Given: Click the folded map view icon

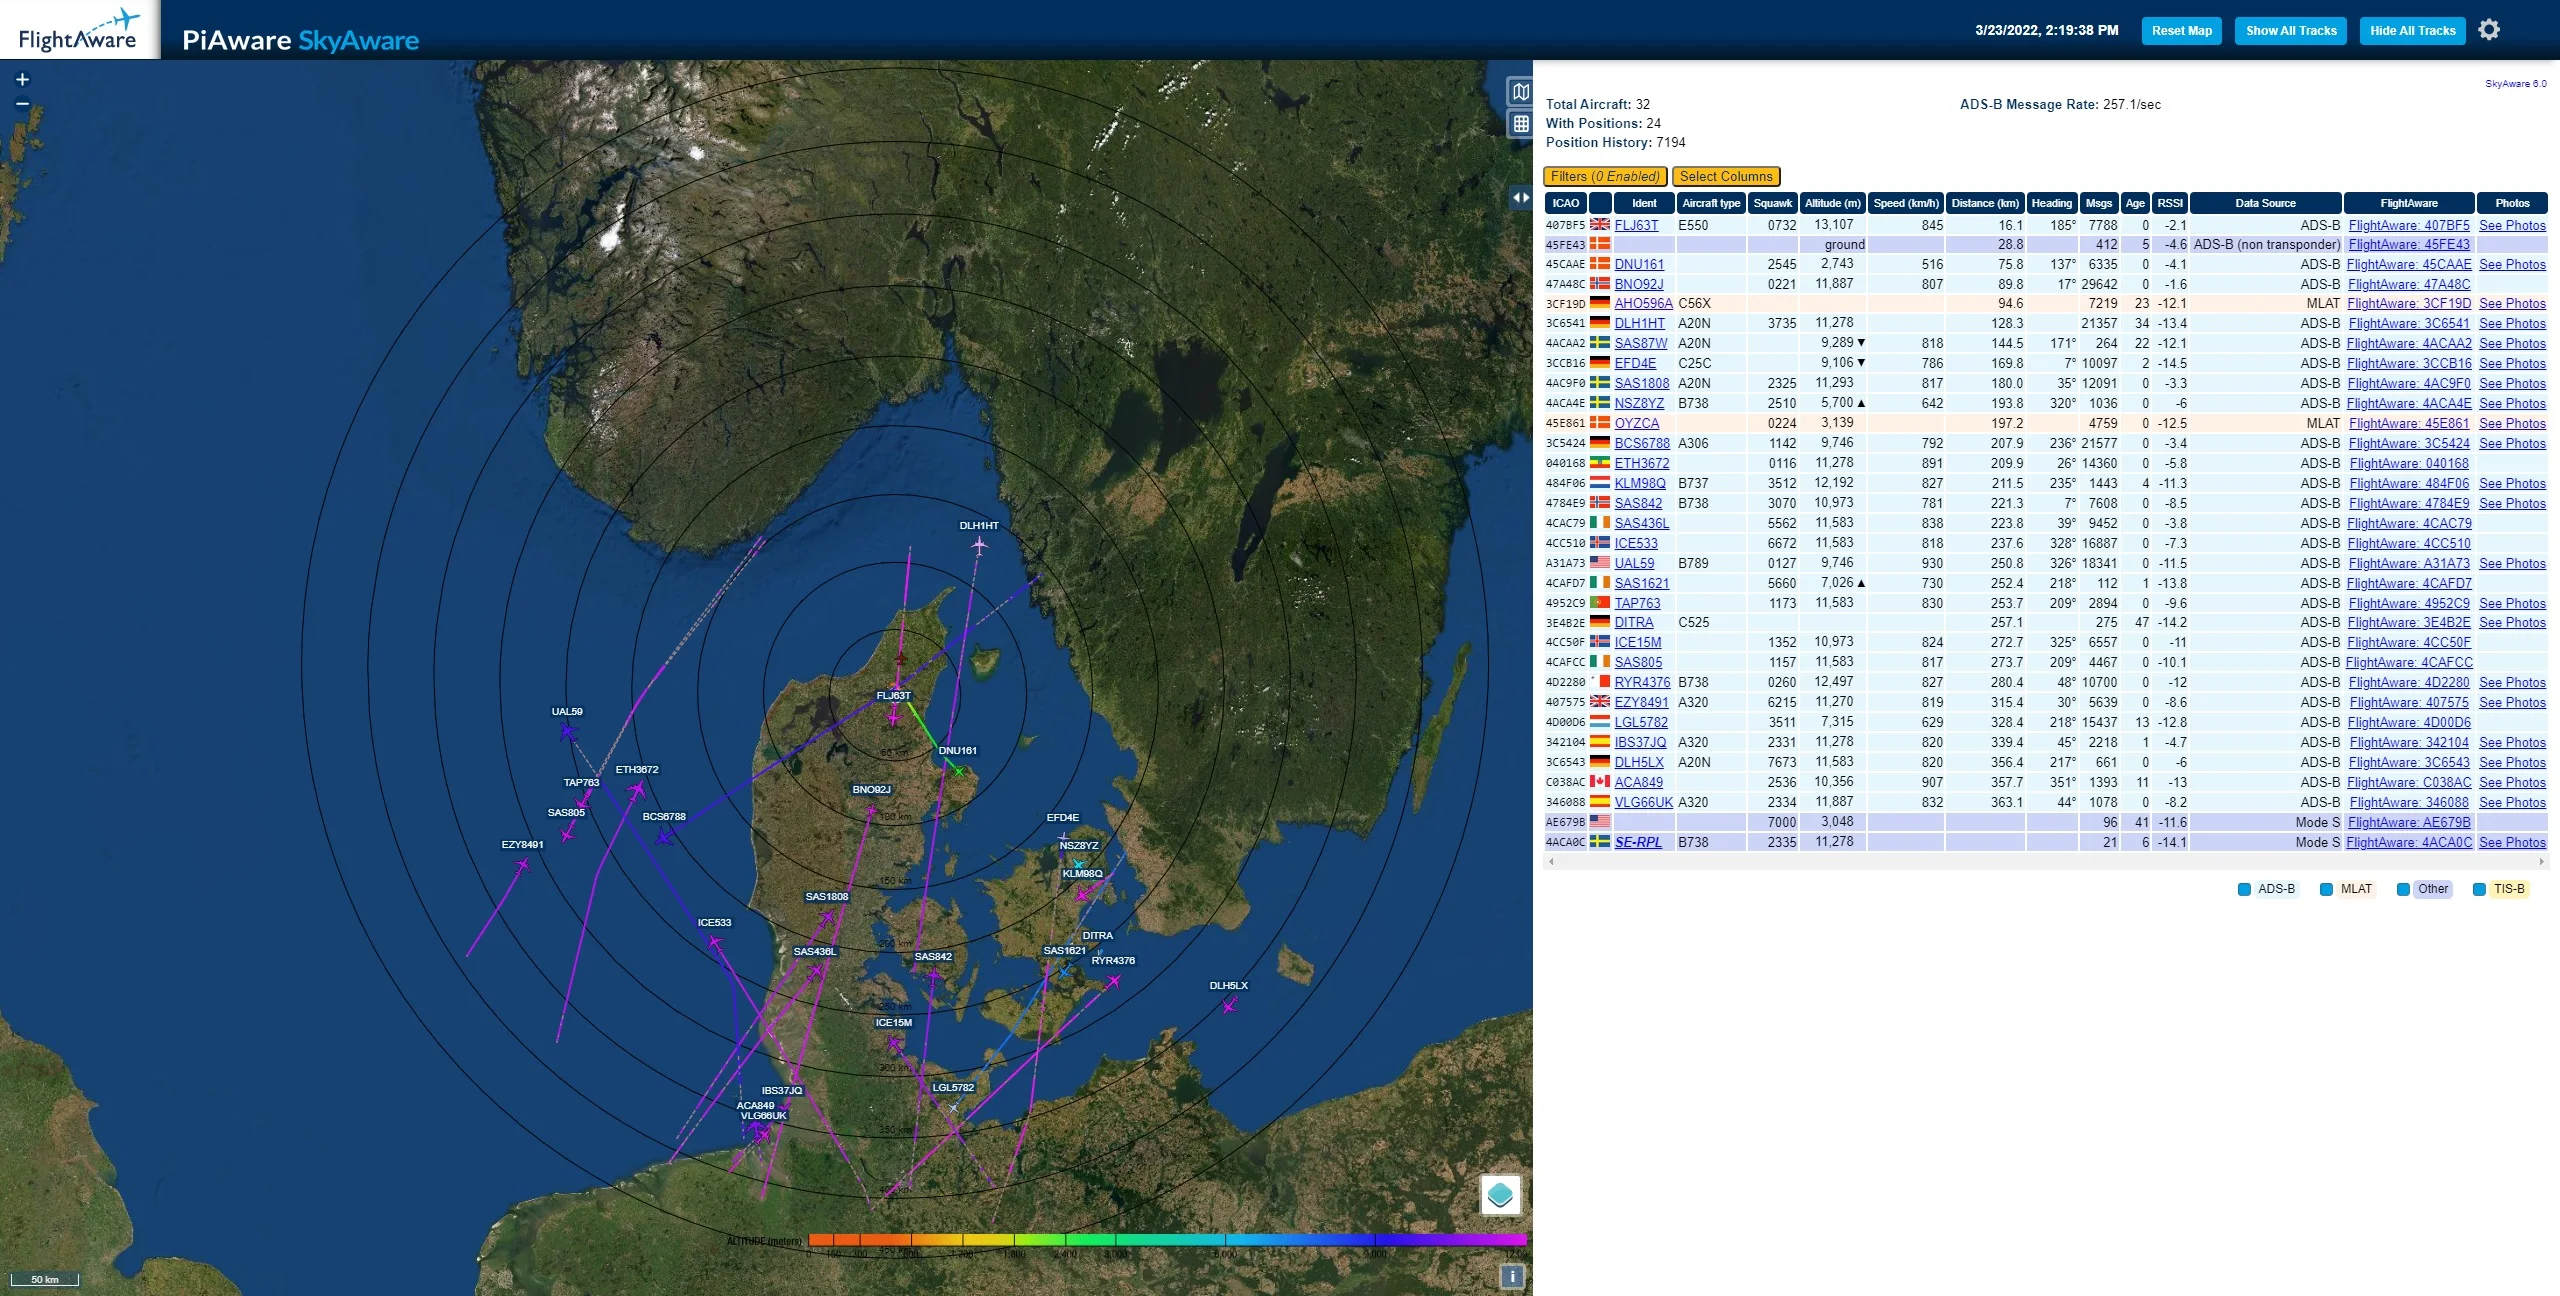Looking at the screenshot, I should point(1520,92).
